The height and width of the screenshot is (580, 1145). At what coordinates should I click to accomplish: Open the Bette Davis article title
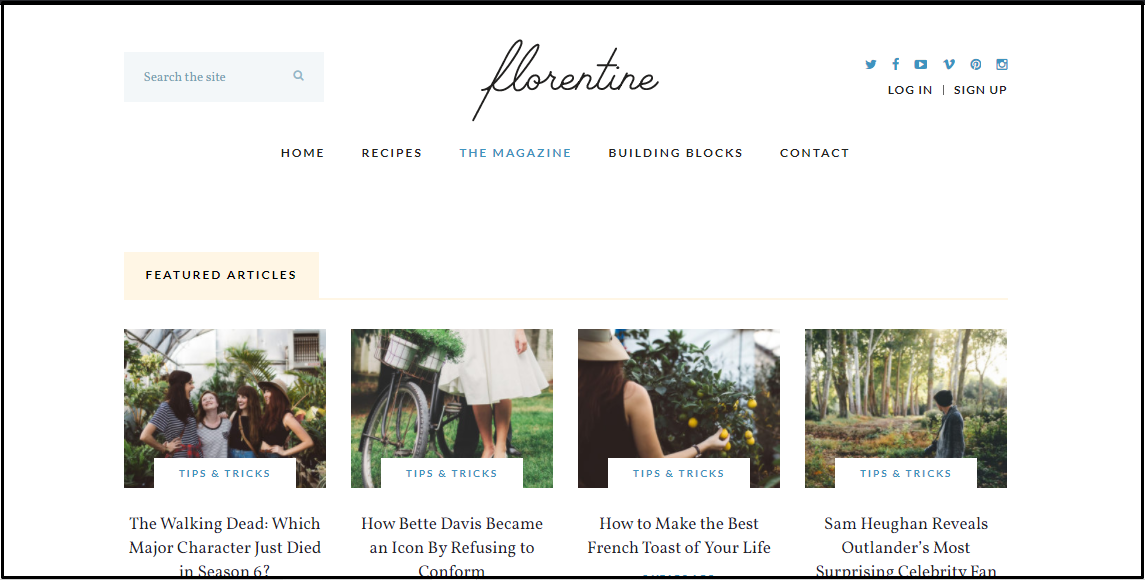click(x=452, y=547)
